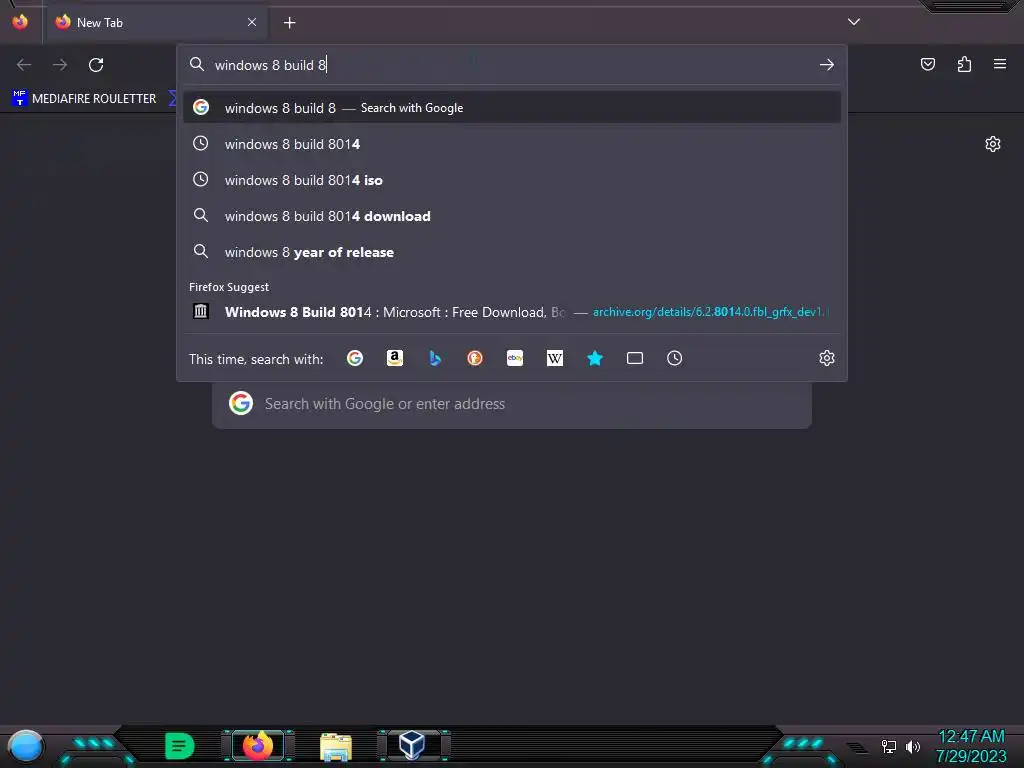Search this time with eBay
The height and width of the screenshot is (768, 1024).
point(515,358)
